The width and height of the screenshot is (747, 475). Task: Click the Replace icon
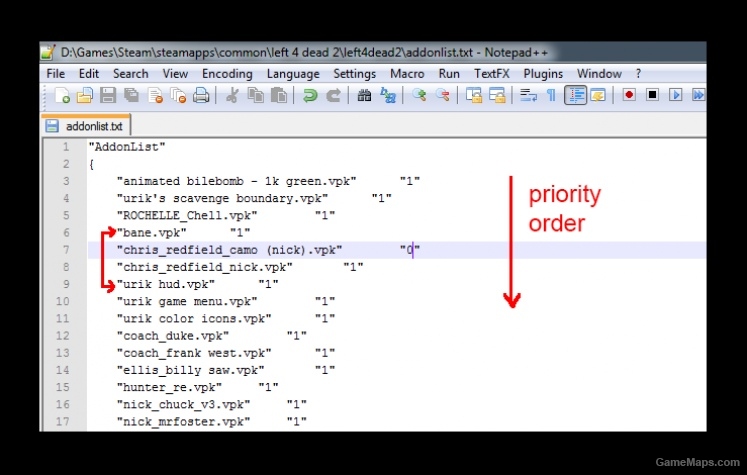click(388, 95)
